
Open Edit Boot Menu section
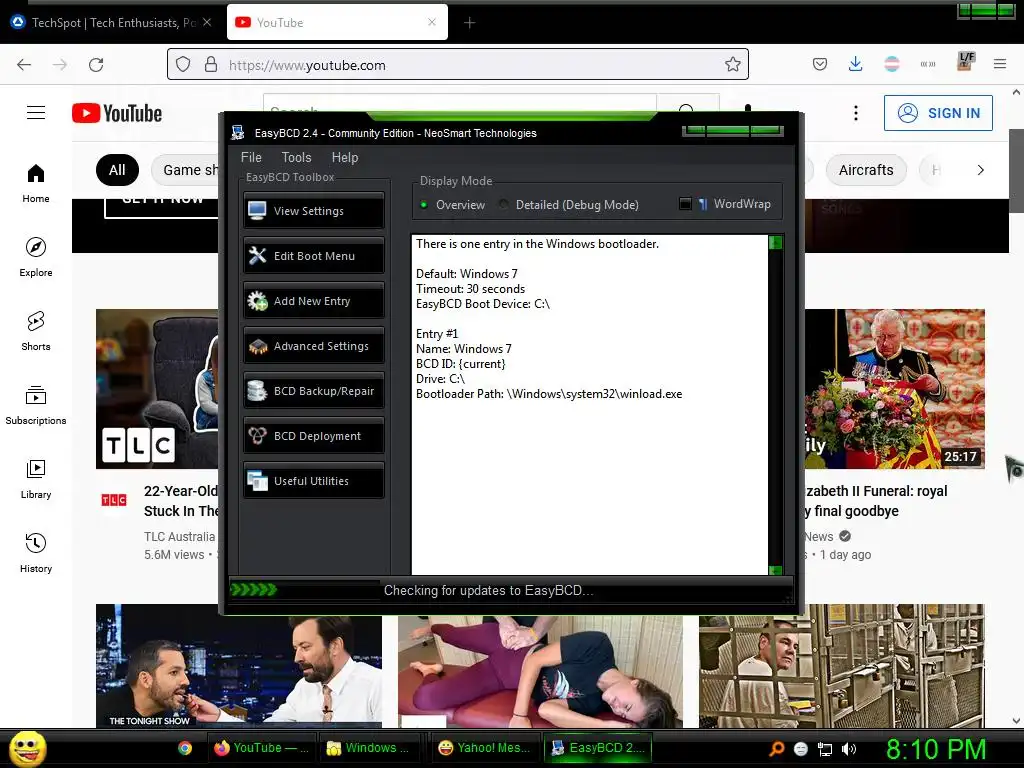313,255
